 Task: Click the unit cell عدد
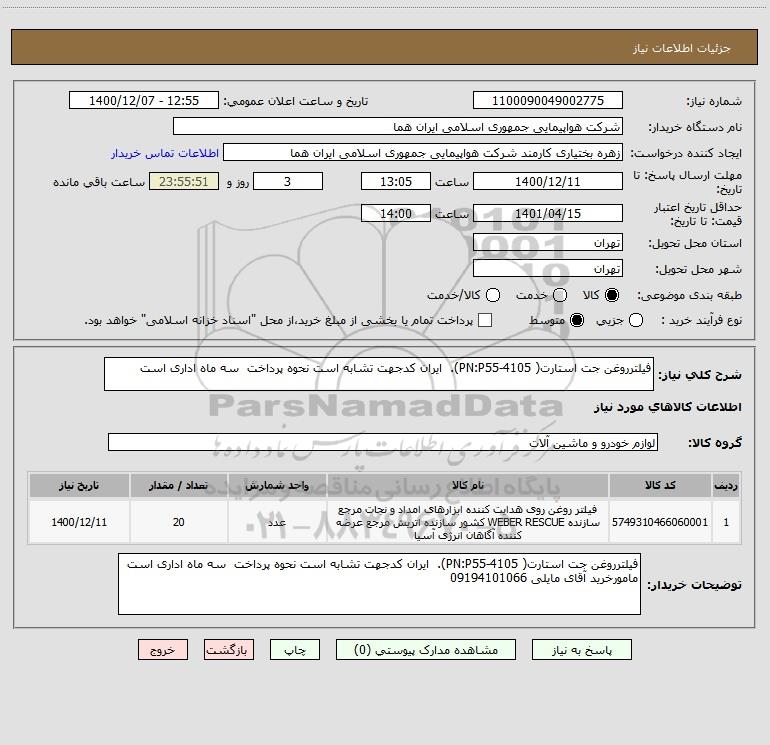[277, 522]
